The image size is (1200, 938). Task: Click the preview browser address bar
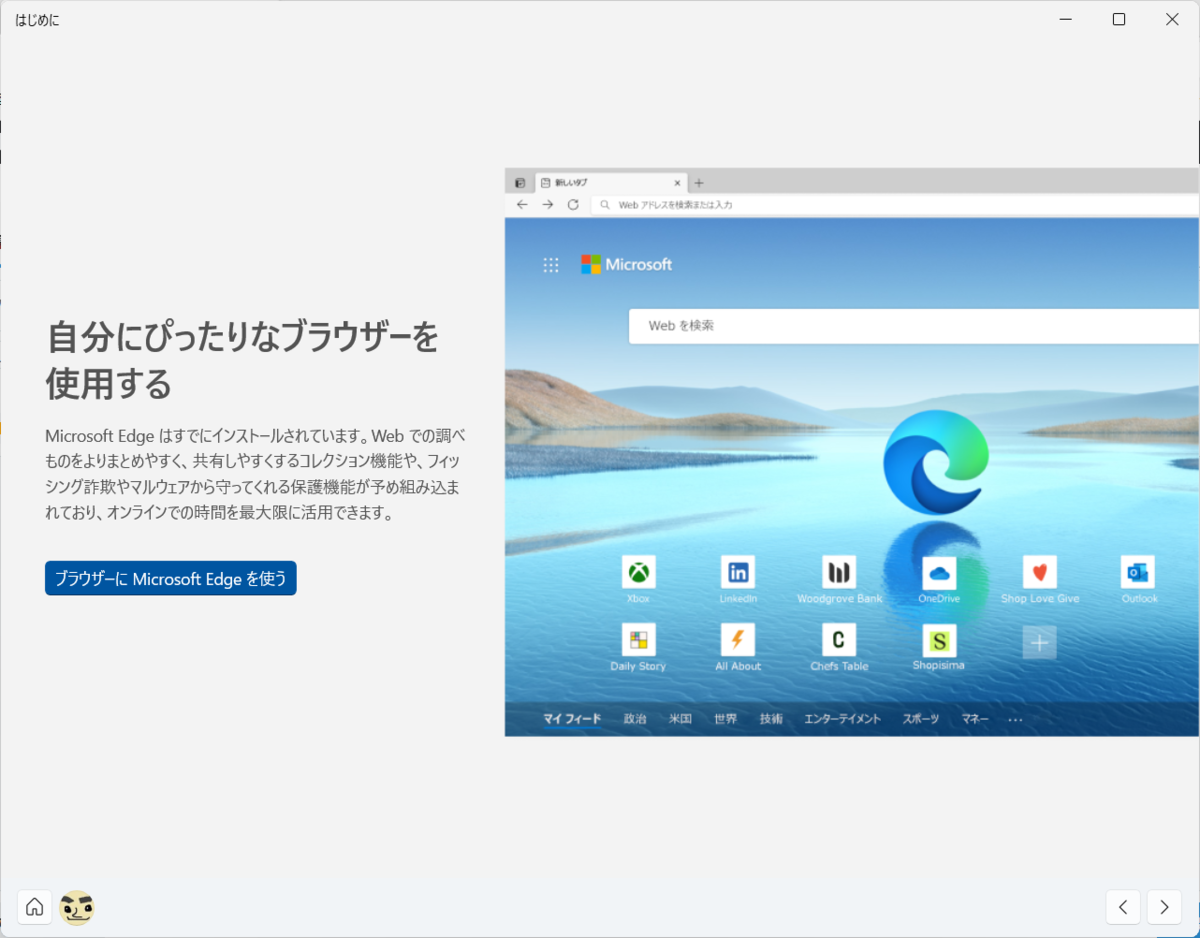(x=895, y=204)
